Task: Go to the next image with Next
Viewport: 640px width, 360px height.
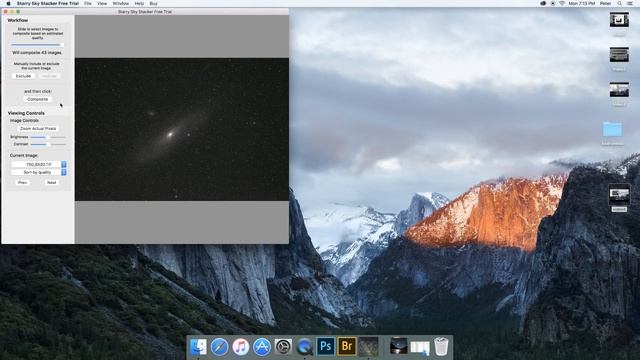Action: click(x=51, y=182)
